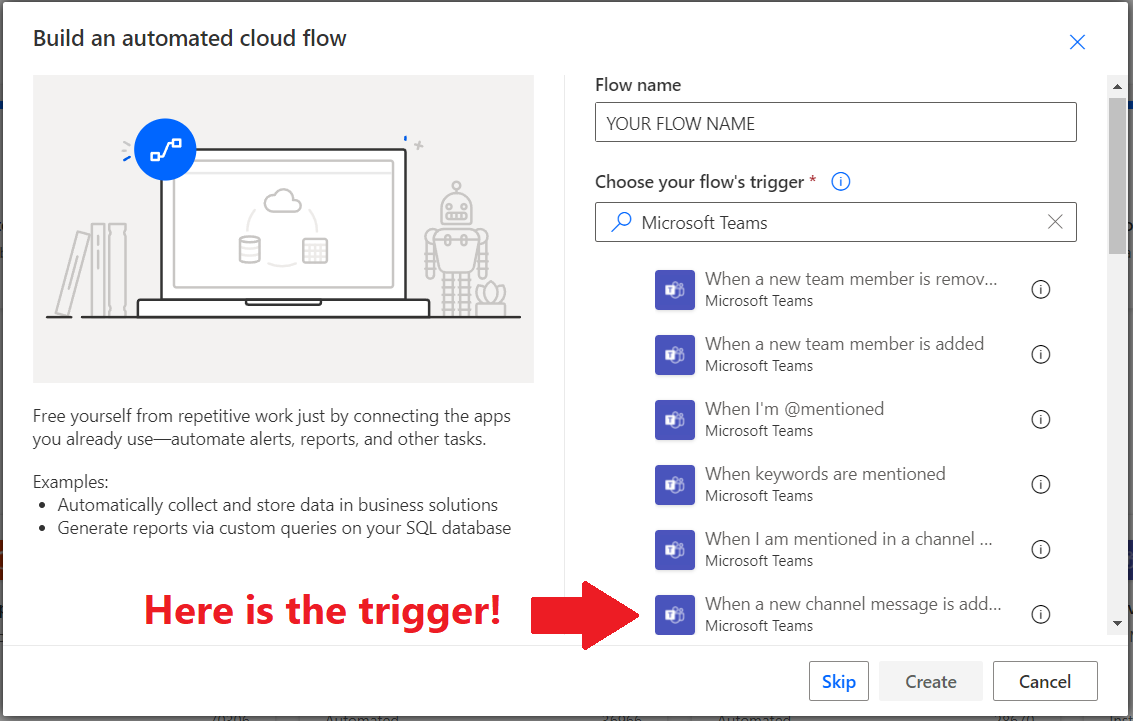Click the Create button
The width and height of the screenshot is (1133, 721).
pyautogui.click(x=931, y=681)
